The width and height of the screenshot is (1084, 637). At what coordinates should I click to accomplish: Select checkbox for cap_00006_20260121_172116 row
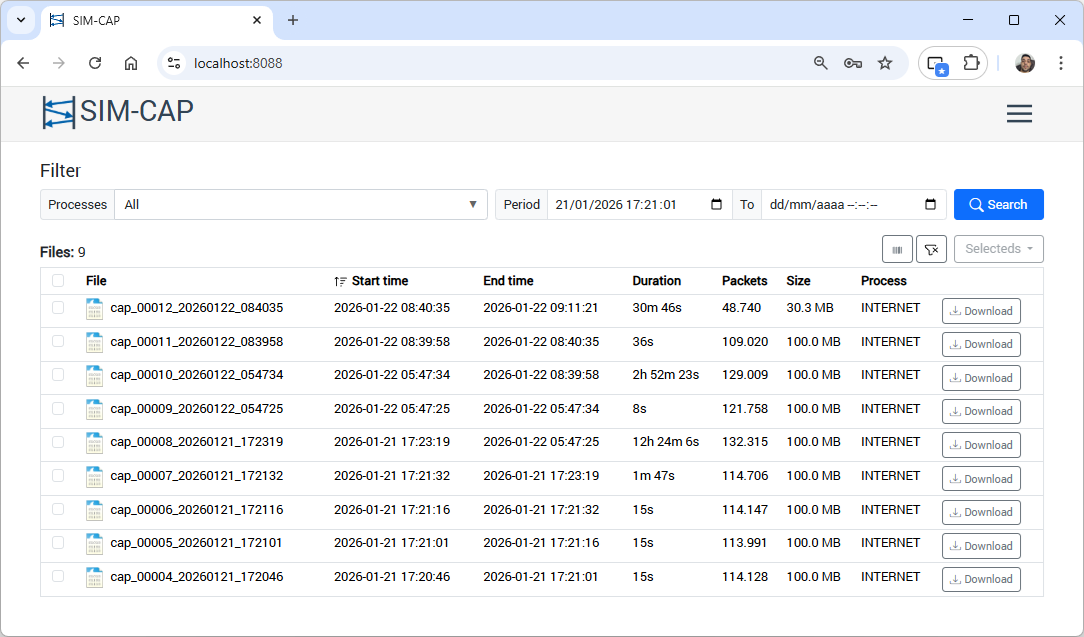[x=58, y=509]
